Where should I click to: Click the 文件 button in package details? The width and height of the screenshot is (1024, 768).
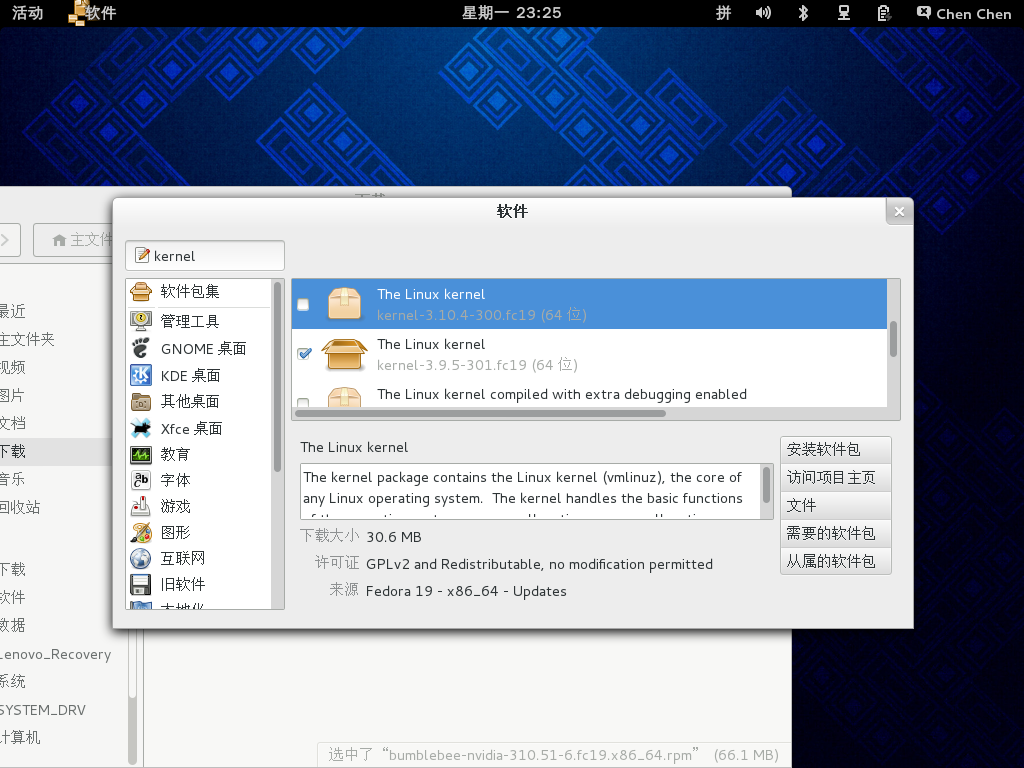(835, 505)
